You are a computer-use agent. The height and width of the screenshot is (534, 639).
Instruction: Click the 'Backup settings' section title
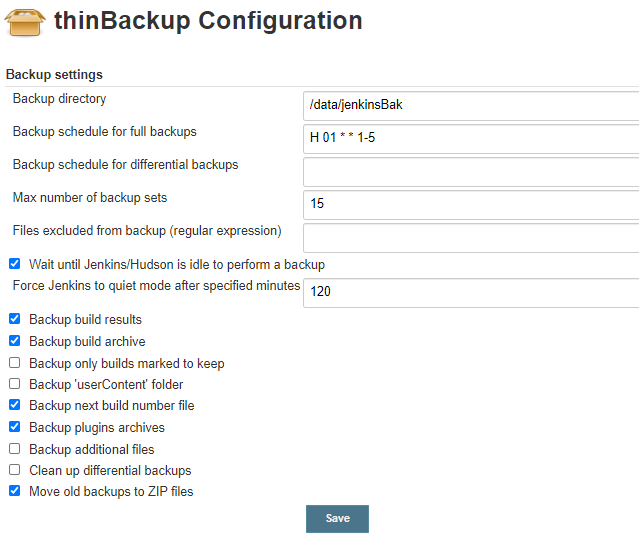click(x=54, y=75)
